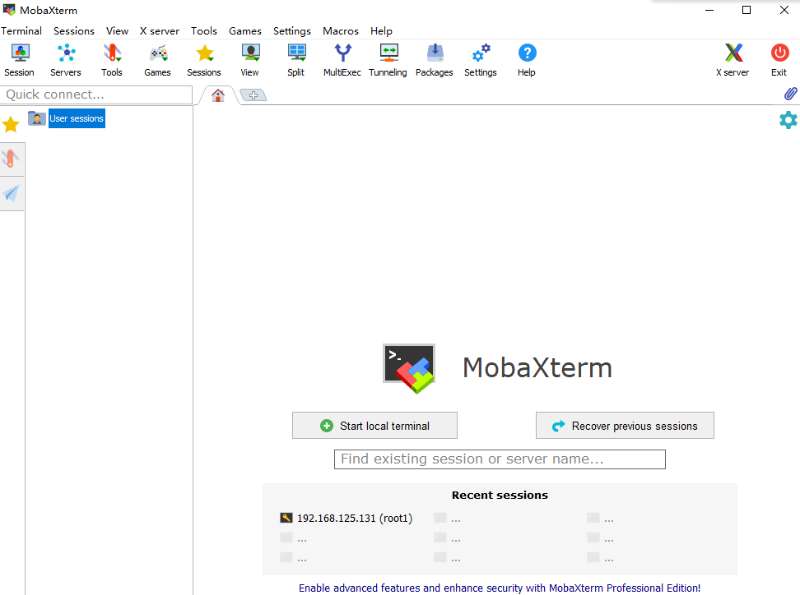This screenshot has width=800, height=595.
Task: Open the View menu
Action: click(x=117, y=31)
